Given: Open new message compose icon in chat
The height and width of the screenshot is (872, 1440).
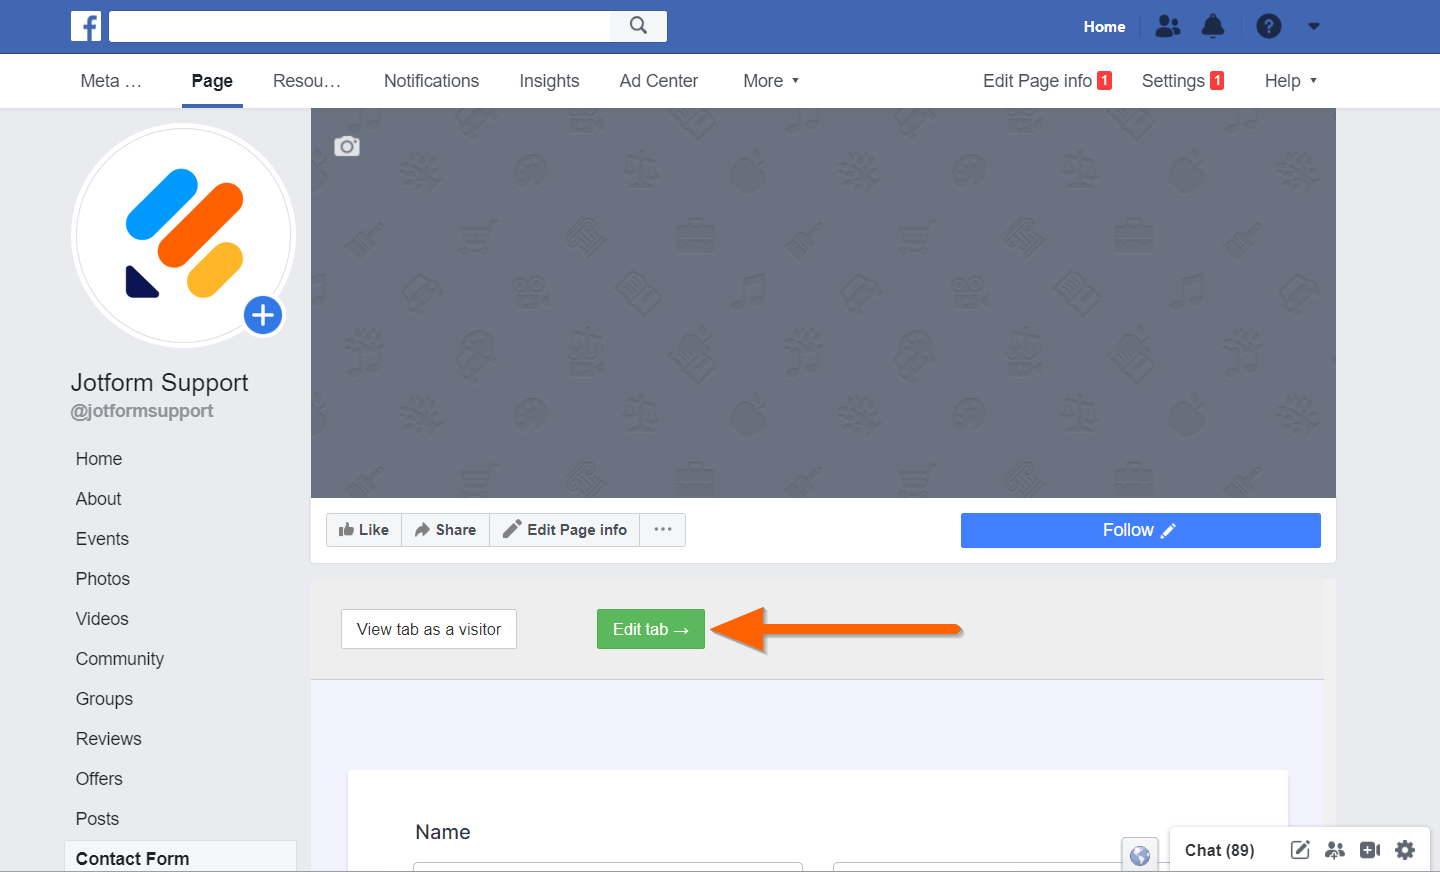Looking at the screenshot, I should pos(1300,850).
